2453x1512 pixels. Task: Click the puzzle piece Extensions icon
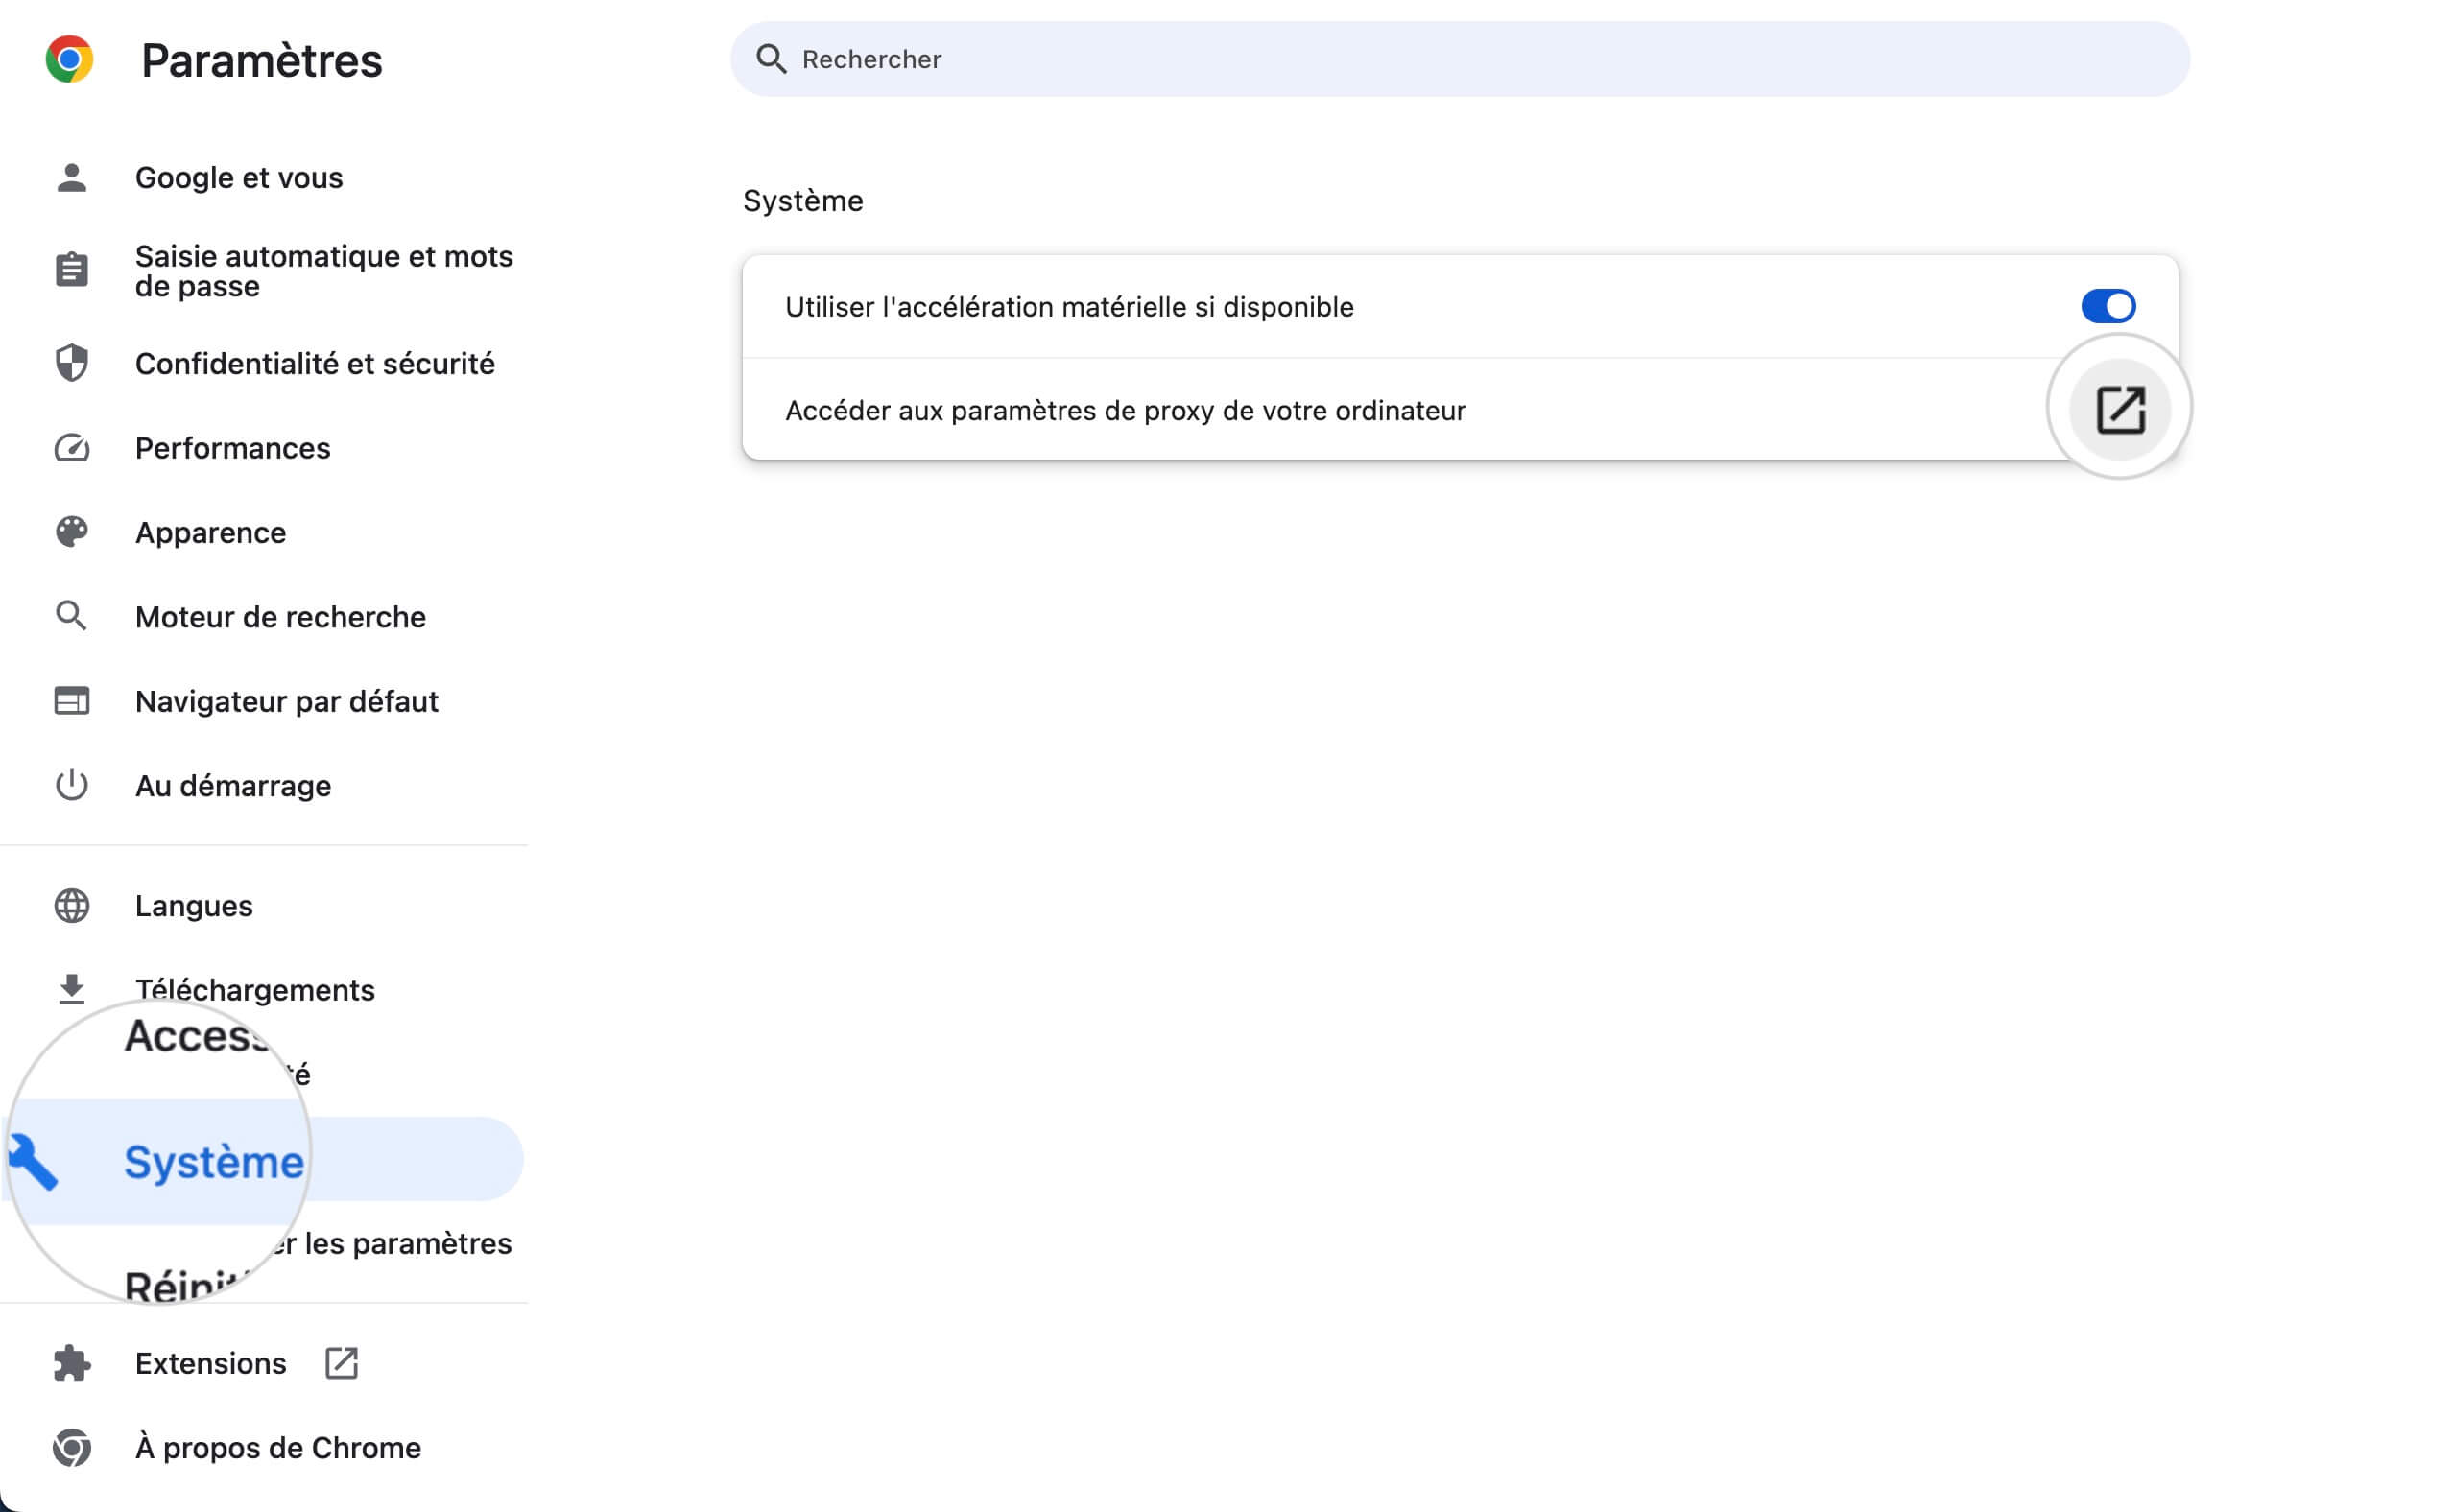(x=71, y=1363)
